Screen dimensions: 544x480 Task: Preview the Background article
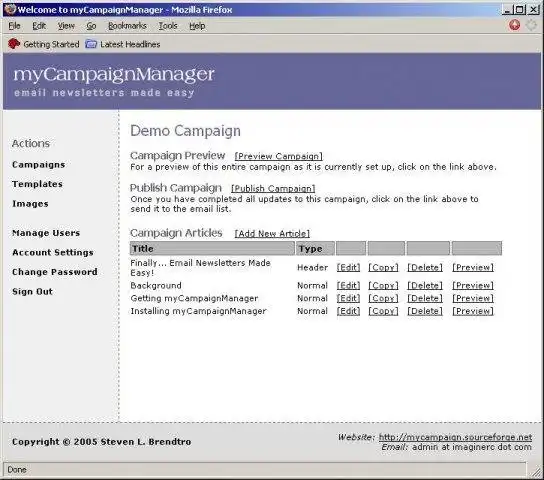point(473,285)
